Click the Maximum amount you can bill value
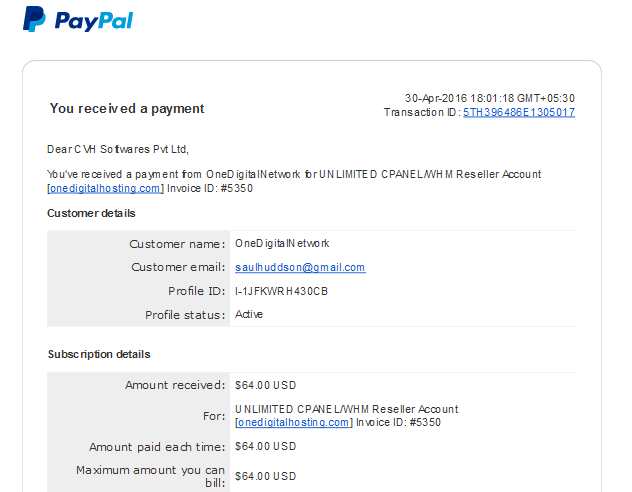632x492 pixels. (266, 476)
